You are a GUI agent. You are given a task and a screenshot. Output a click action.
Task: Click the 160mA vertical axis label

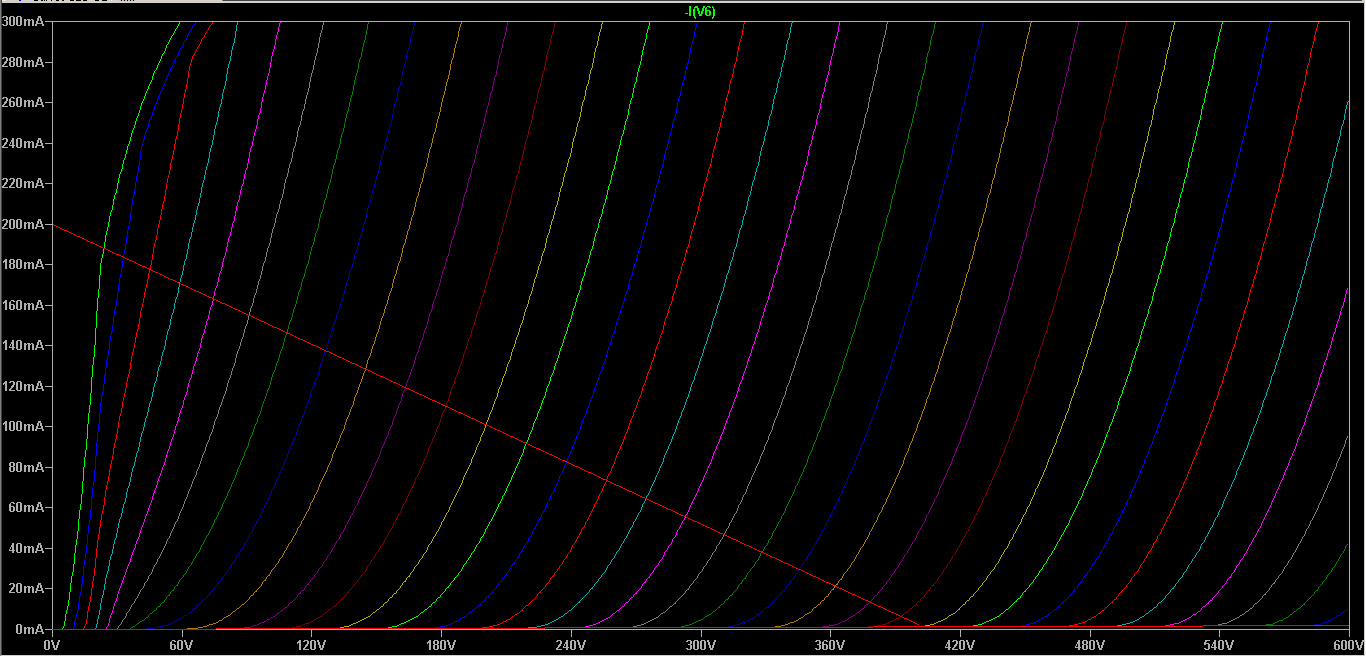pos(22,305)
